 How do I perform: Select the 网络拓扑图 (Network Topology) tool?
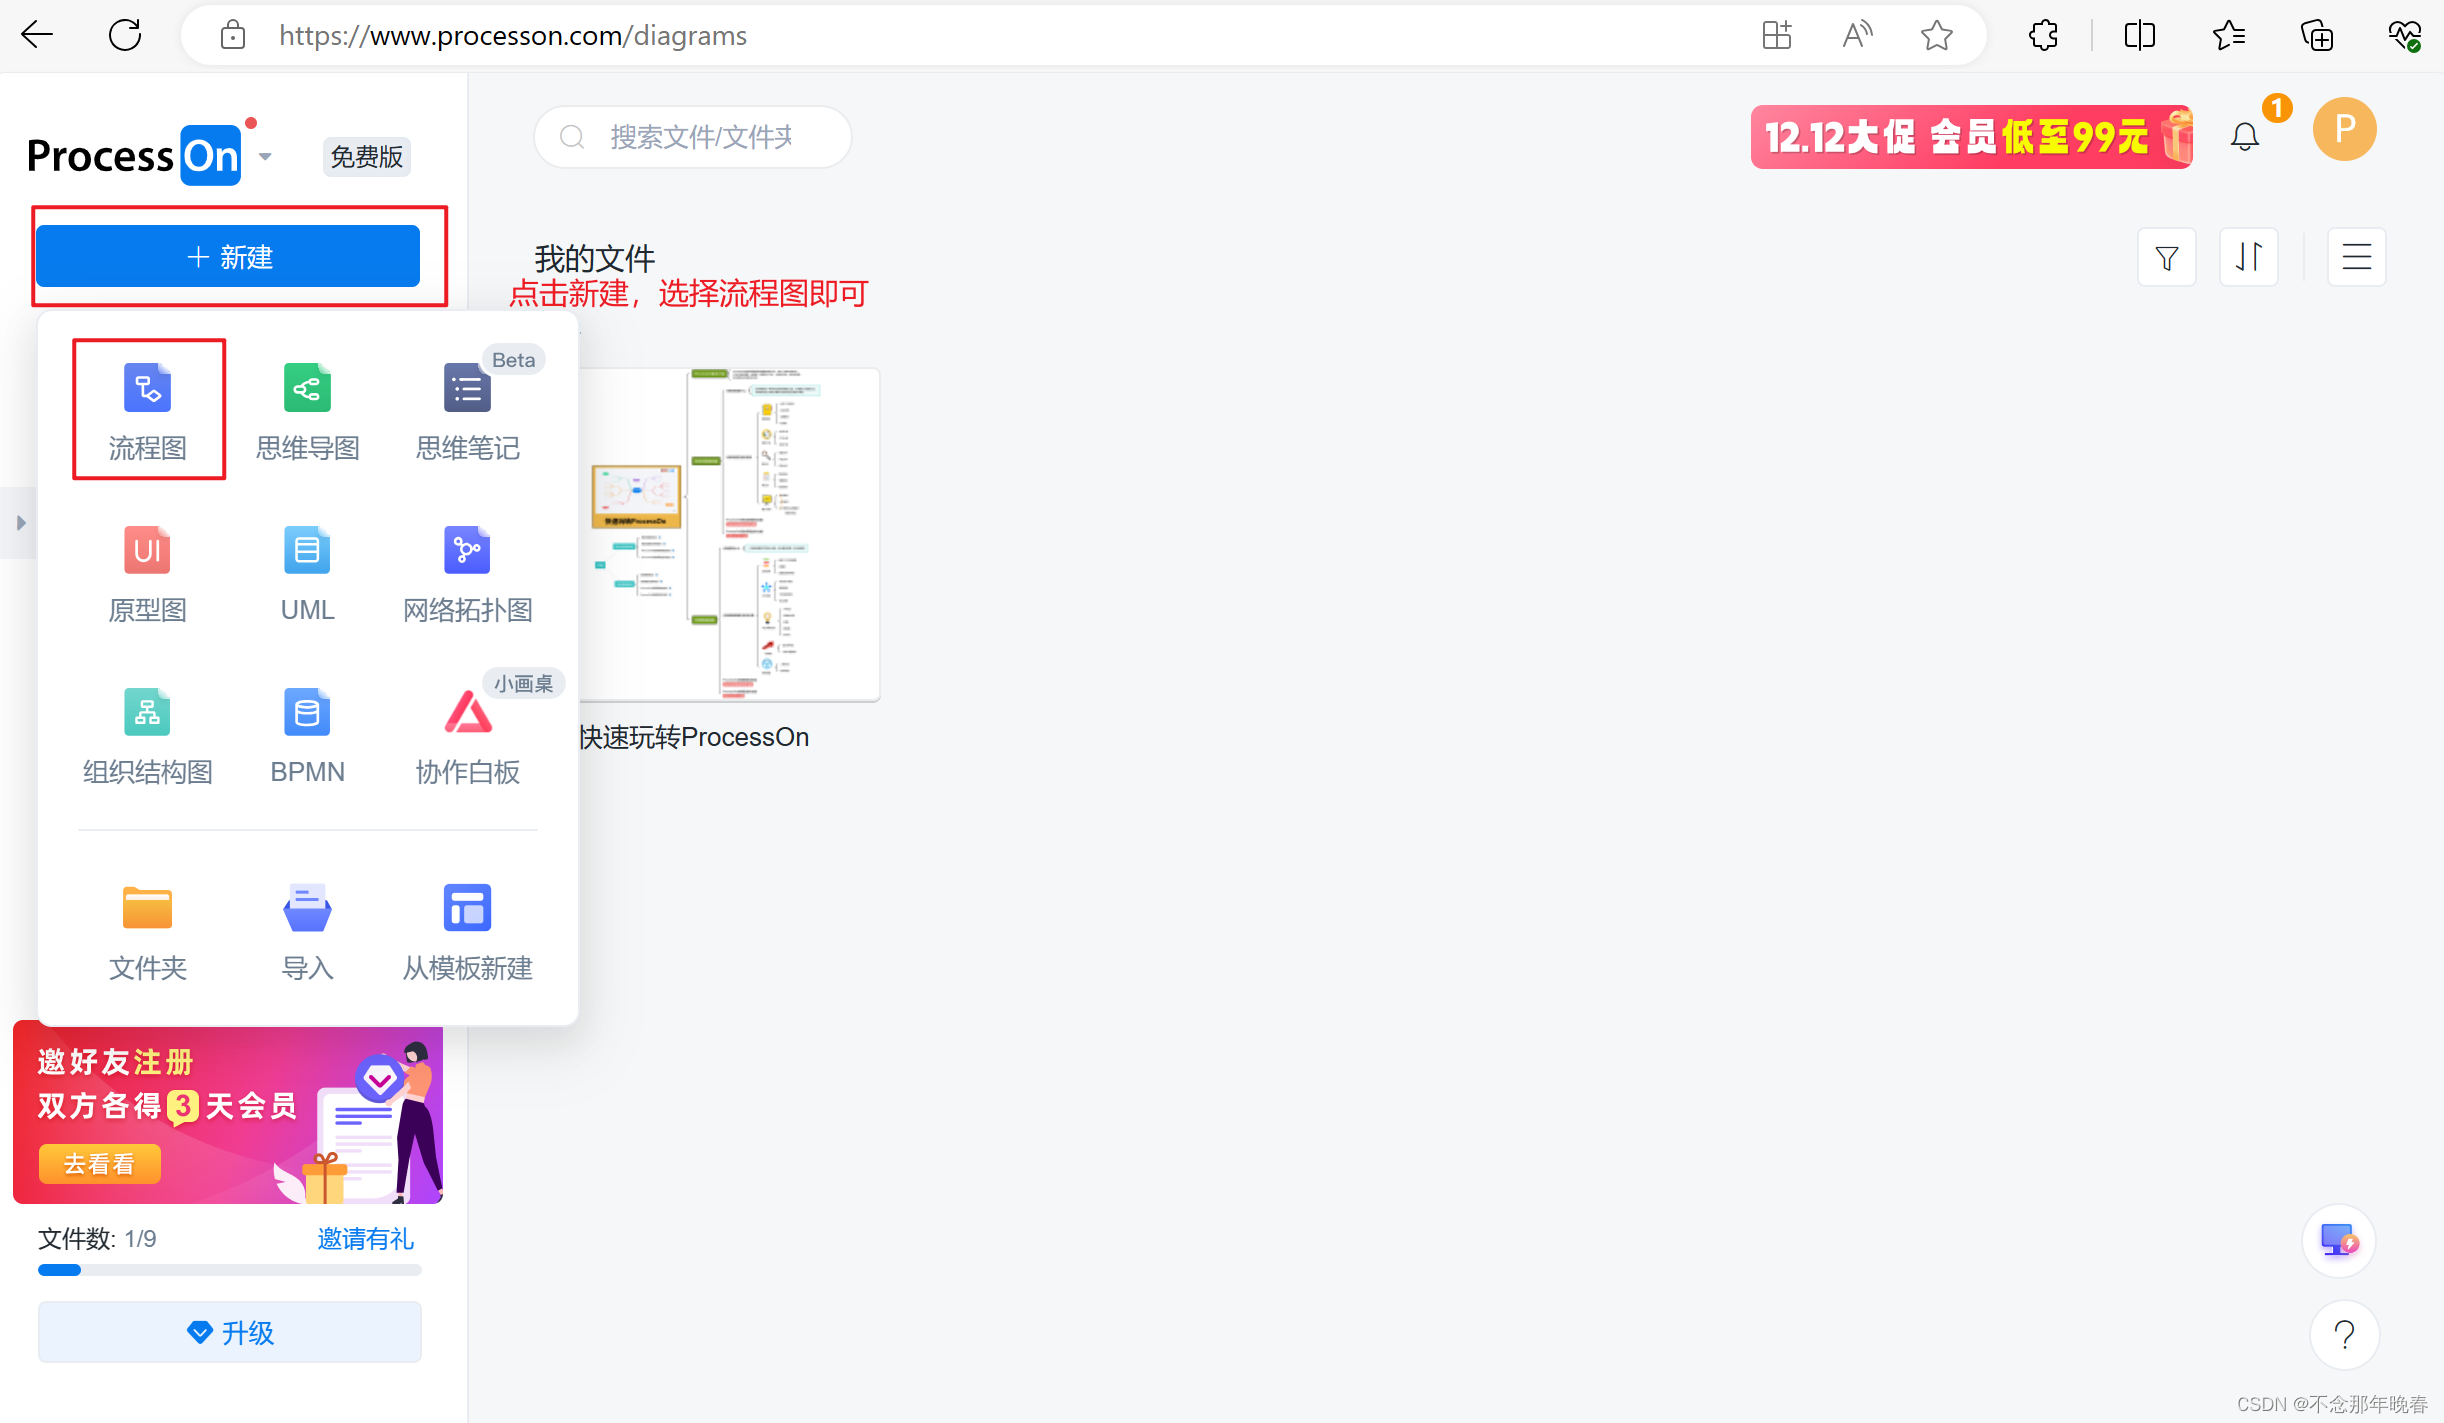(x=466, y=573)
